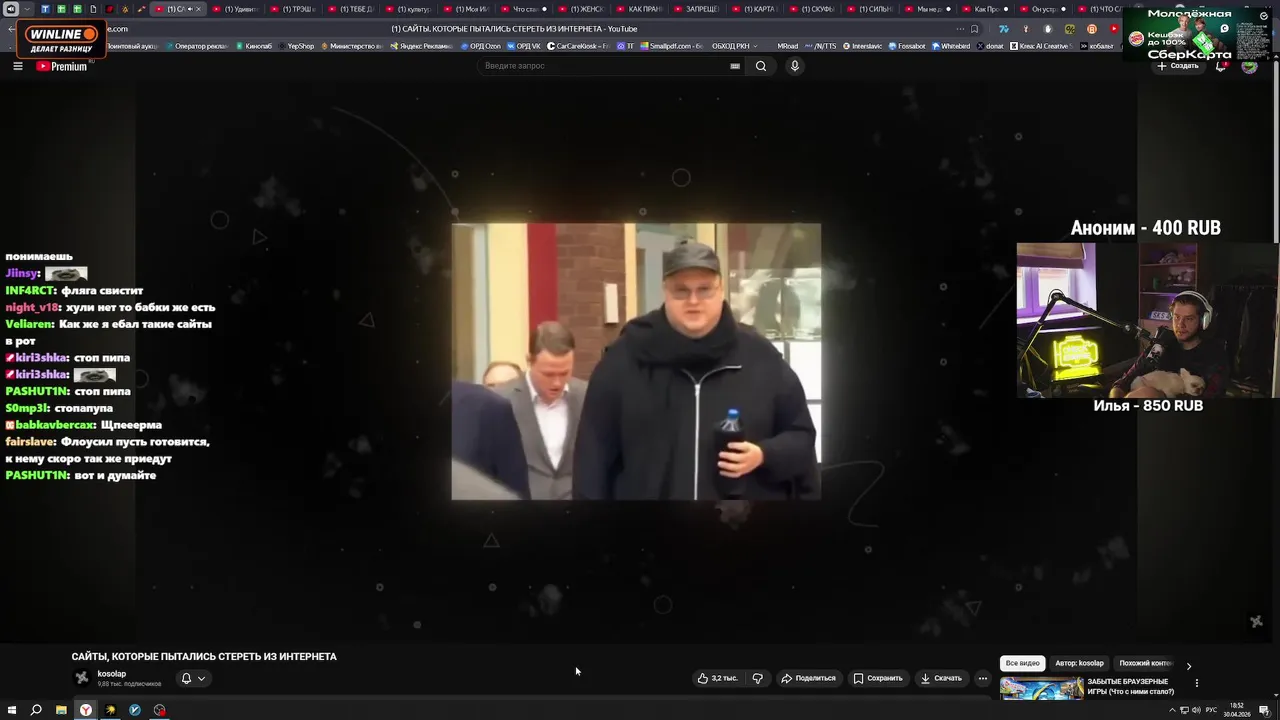Viewport: 1280px width, 720px height.
Task: Like the video with 3,2 тыс. thumbs-up
Action: (x=718, y=678)
